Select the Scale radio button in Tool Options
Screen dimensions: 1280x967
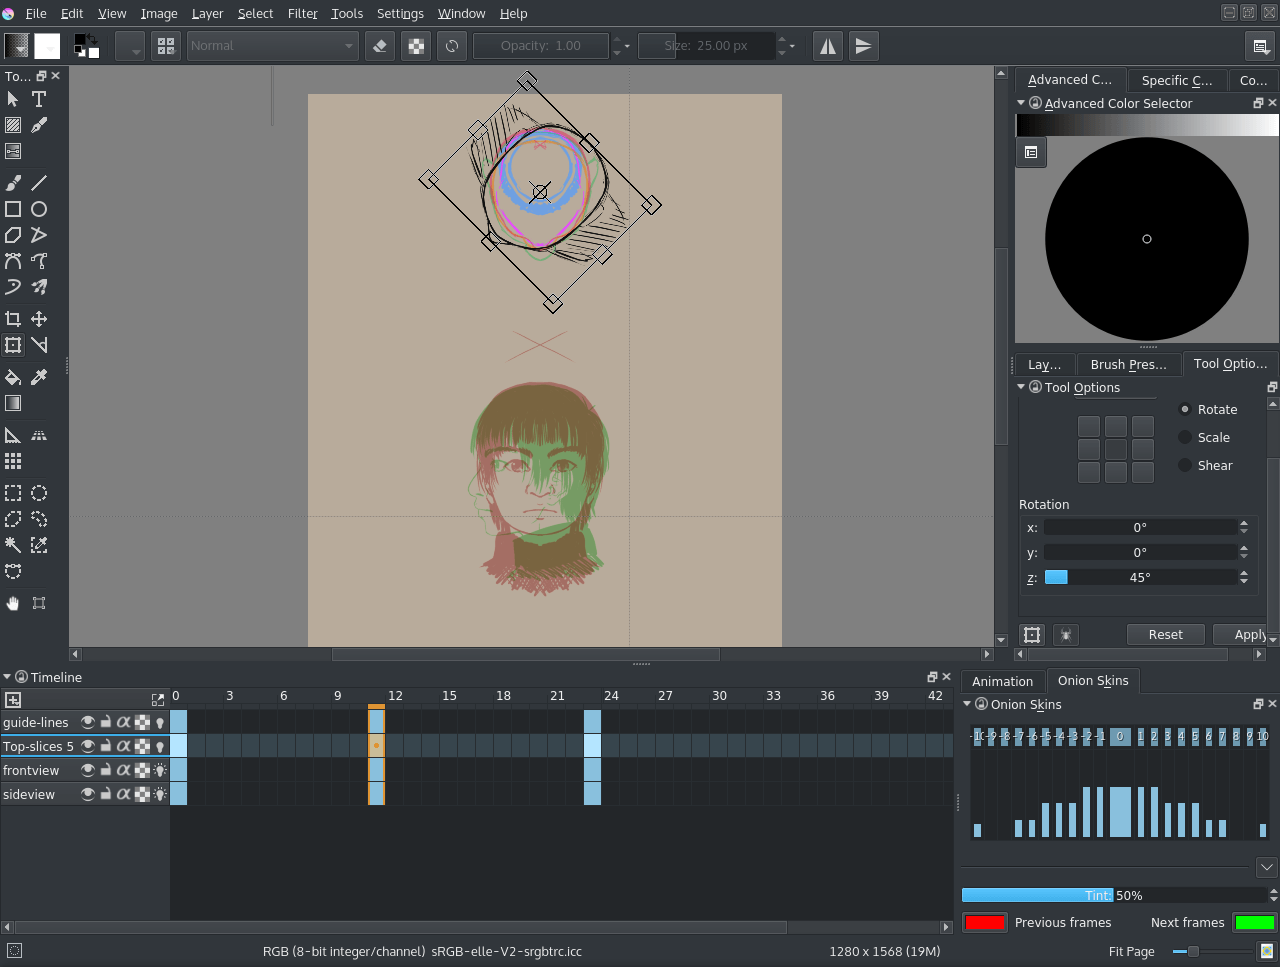pos(1183,437)
